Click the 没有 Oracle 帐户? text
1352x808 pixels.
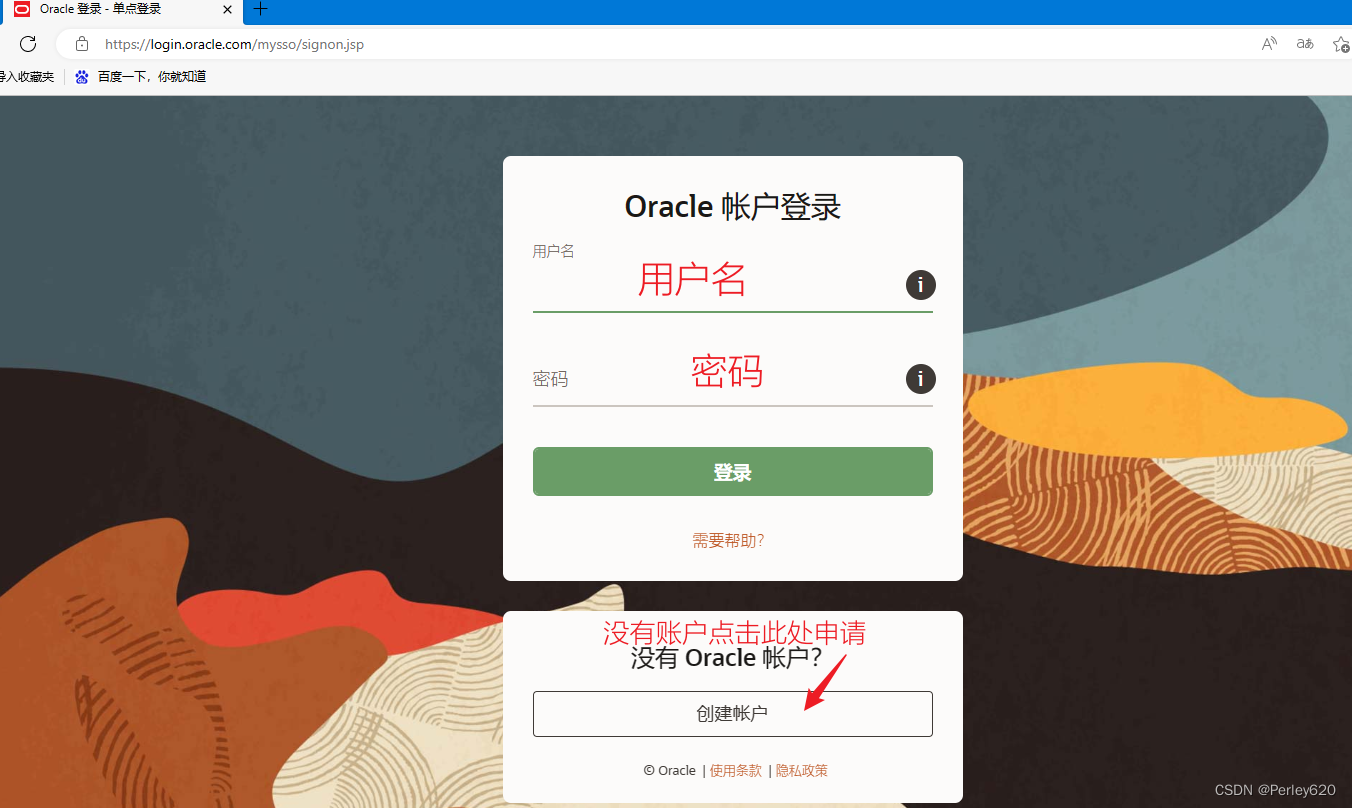coord(726,658)
